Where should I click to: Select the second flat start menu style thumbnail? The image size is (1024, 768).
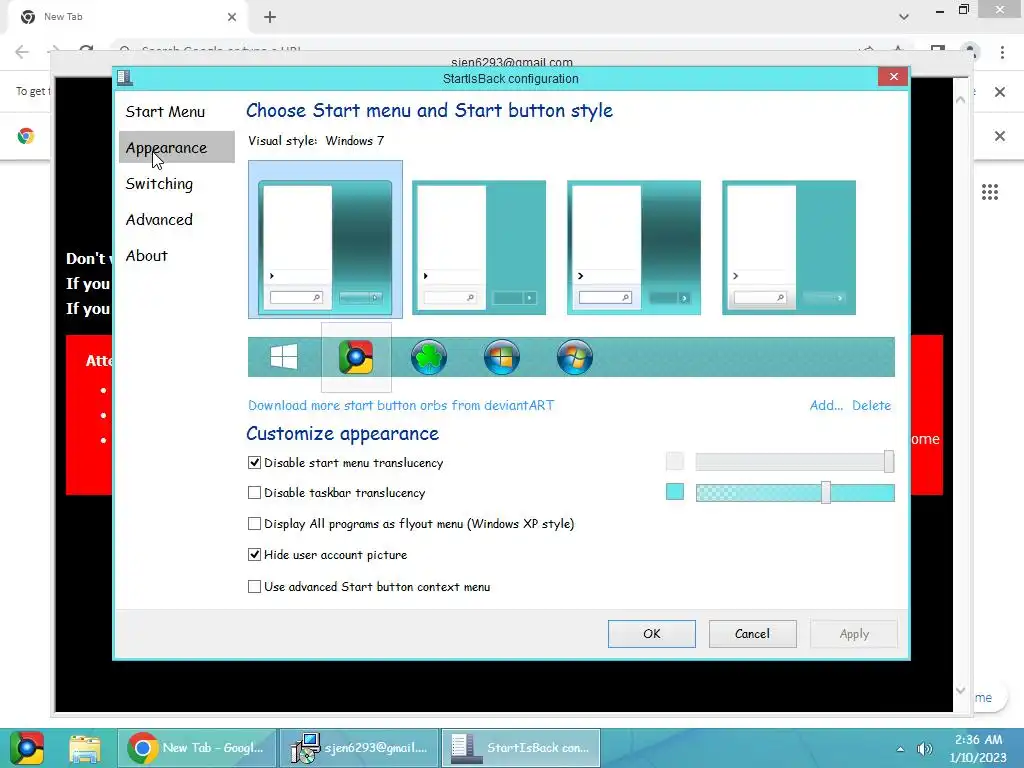click(479, 248)
